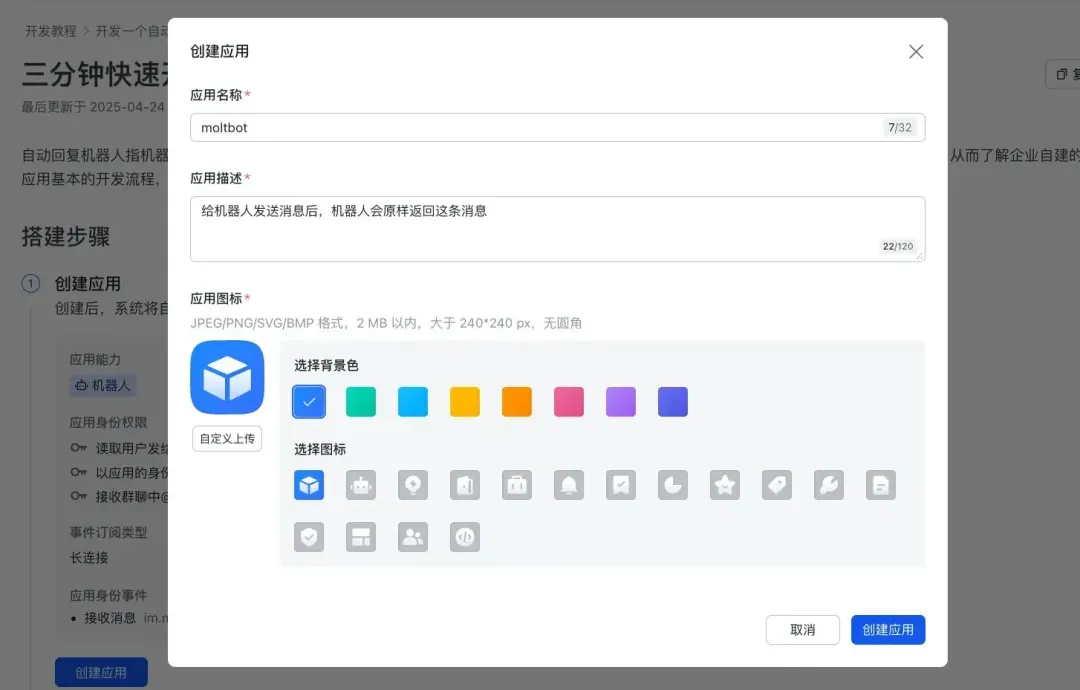This screenshot has width=1080, height=690.
Task: Pick the price tag icon
Action: 777,485
